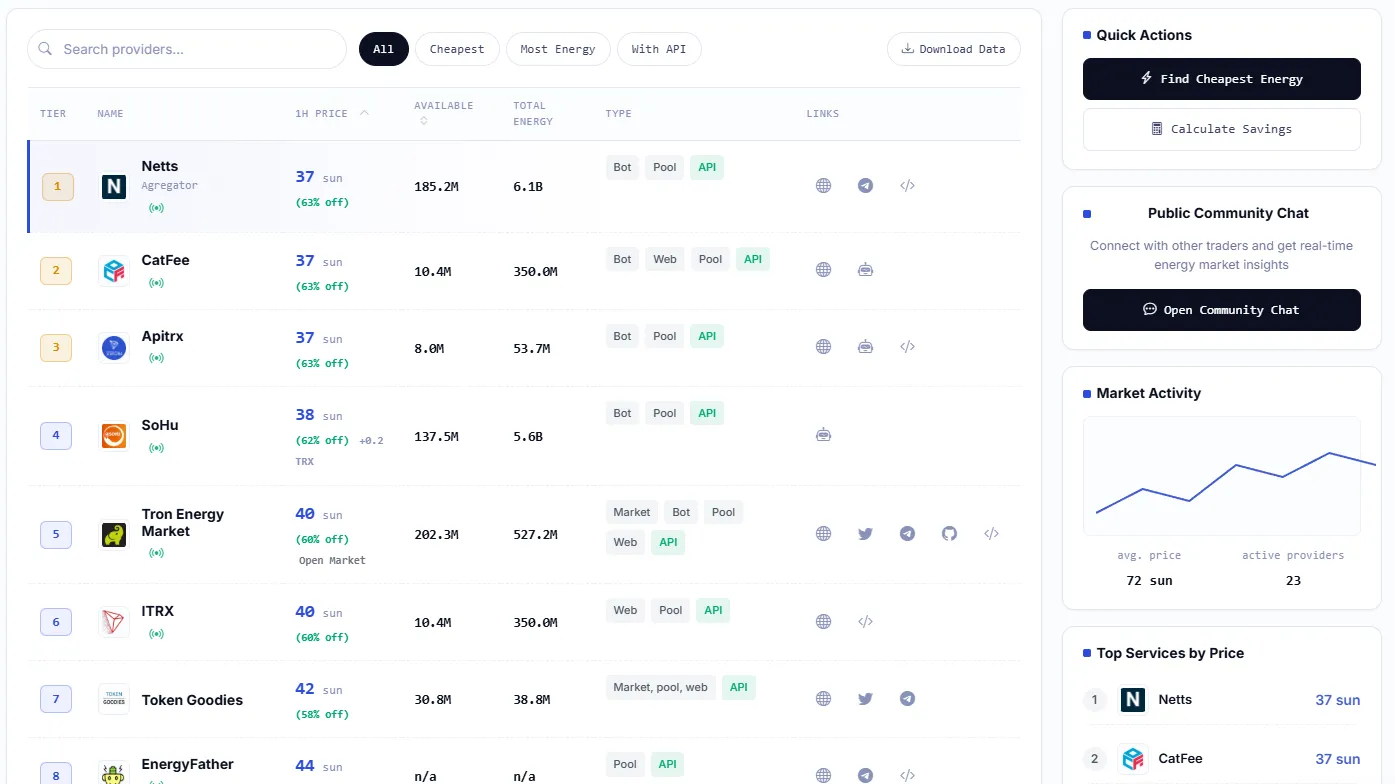Screen dimensions: 1395x784
Task: Click the Download Data button
Action: 954,49
